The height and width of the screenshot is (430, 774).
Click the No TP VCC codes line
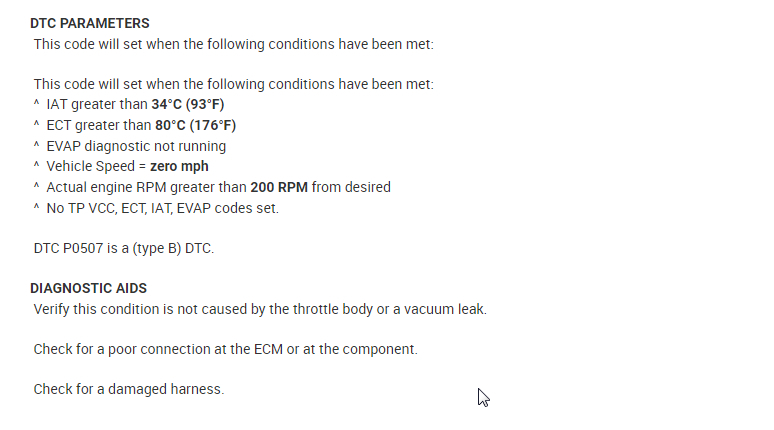tap(162, 209)
